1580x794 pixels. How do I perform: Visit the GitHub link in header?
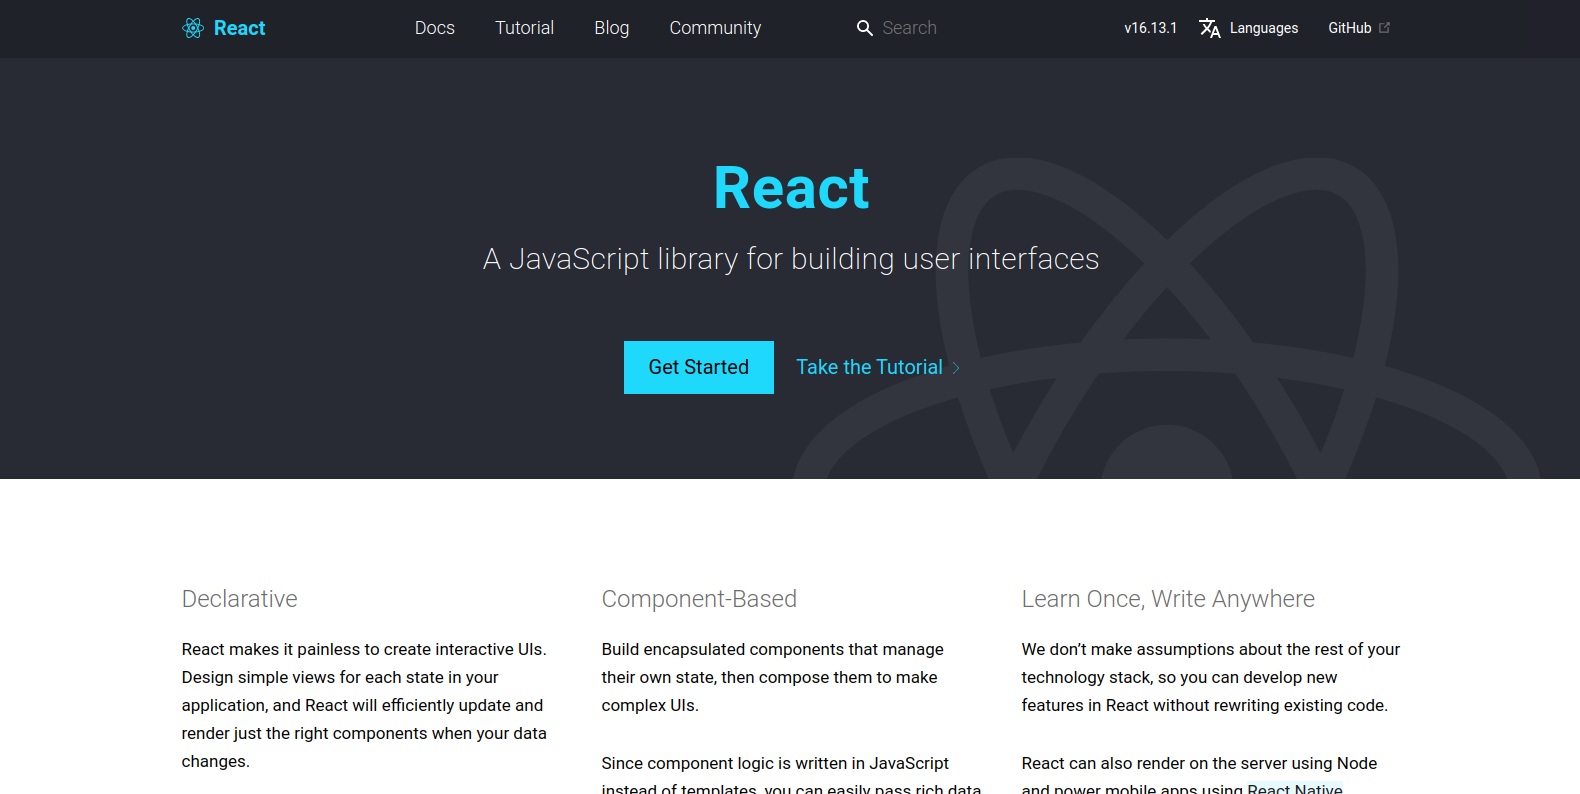pyautogui.click(x=1349, y=28)
